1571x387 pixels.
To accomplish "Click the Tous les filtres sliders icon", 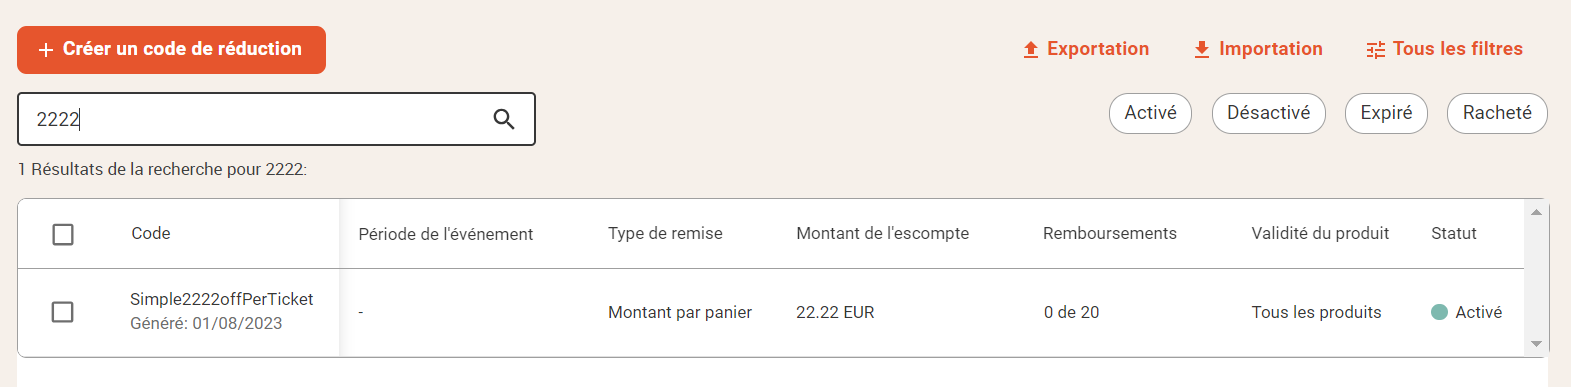I will (1376, 50).
